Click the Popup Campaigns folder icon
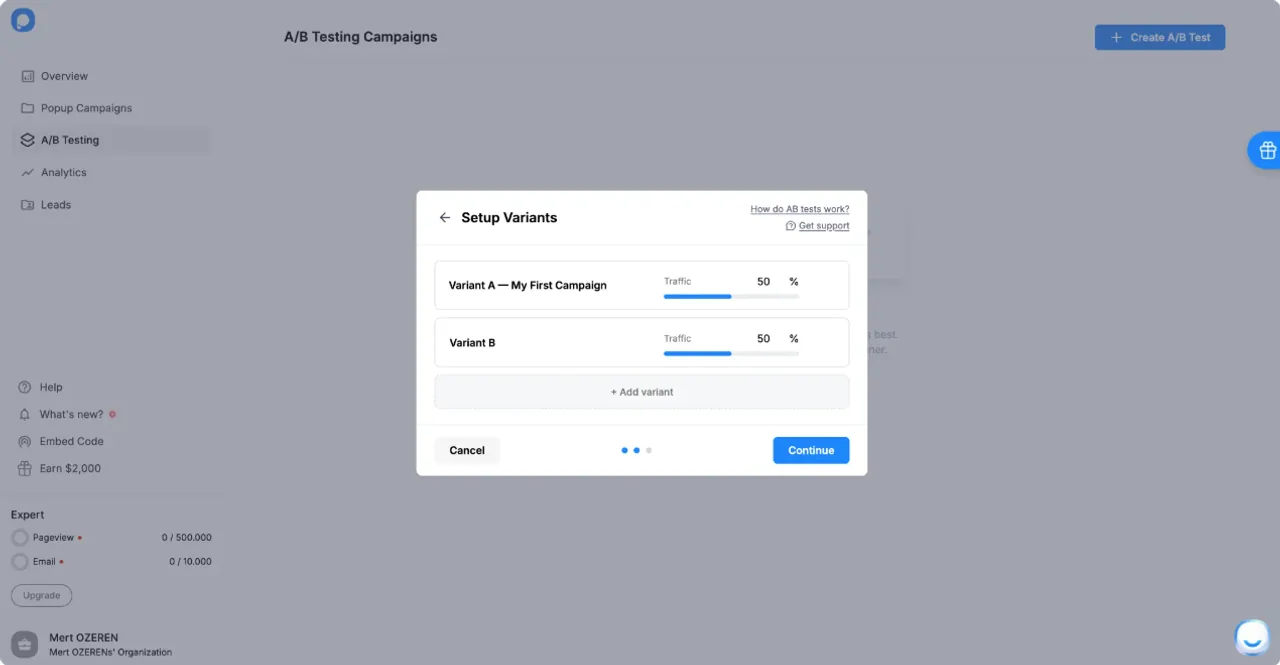1280x665 pixels. [27, 108]
